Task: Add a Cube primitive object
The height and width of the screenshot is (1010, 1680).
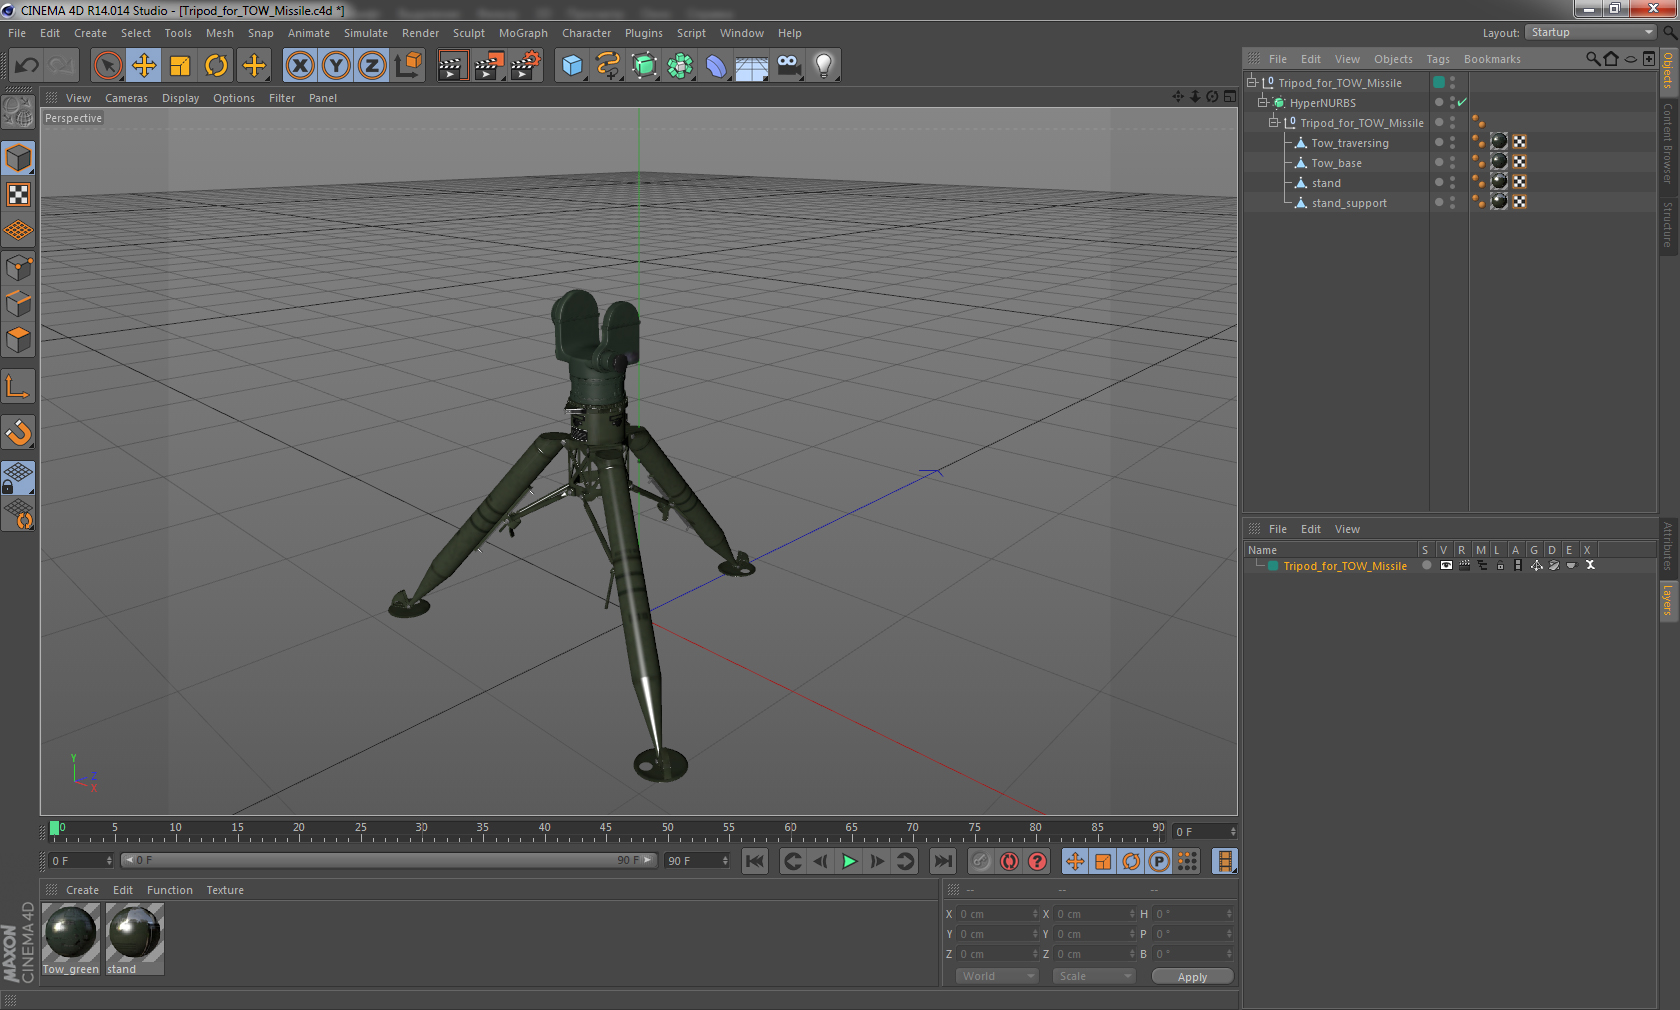Action: tap(572, 66)
